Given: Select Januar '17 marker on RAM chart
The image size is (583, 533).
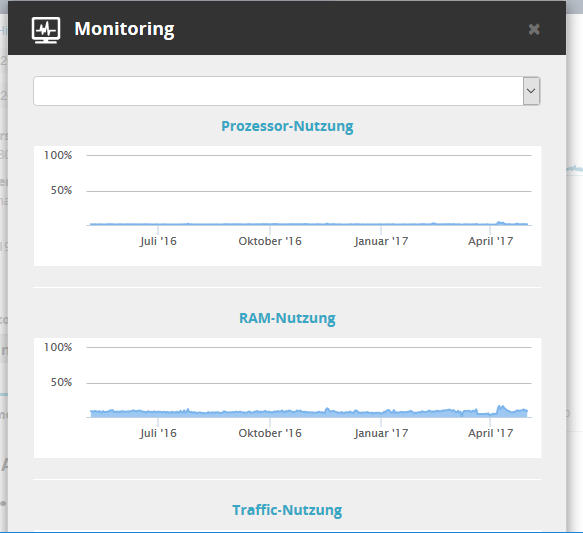Looking at the screenshot, I should [381, 433].
